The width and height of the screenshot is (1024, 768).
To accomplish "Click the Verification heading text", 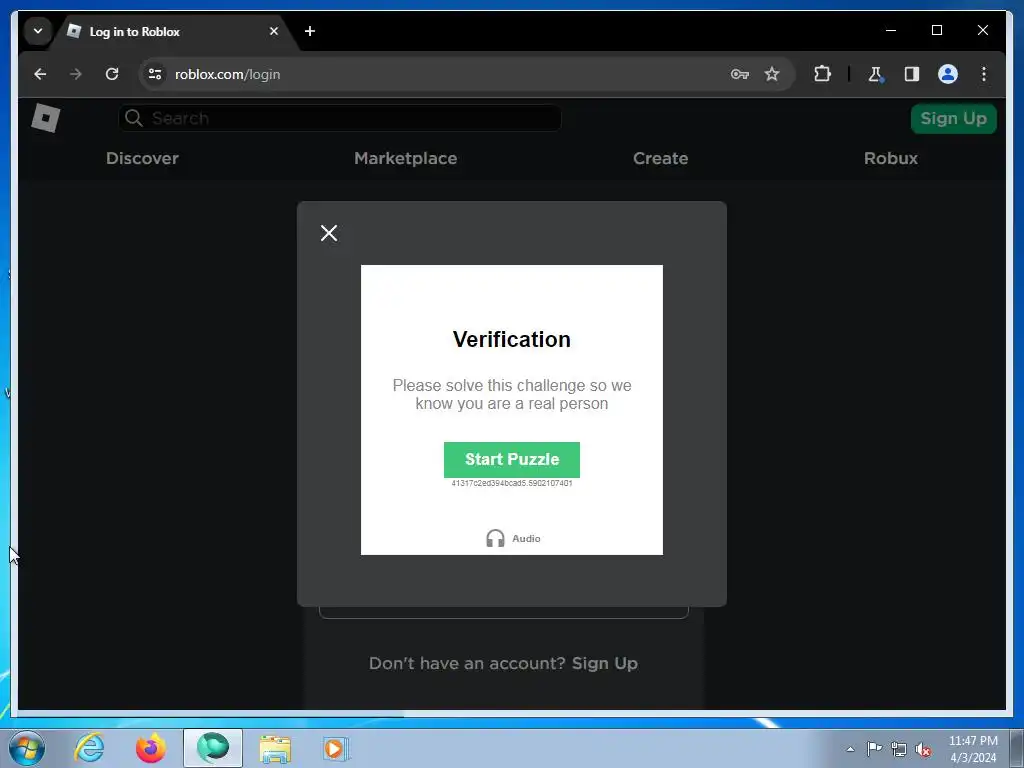I will tap(511, 340).
